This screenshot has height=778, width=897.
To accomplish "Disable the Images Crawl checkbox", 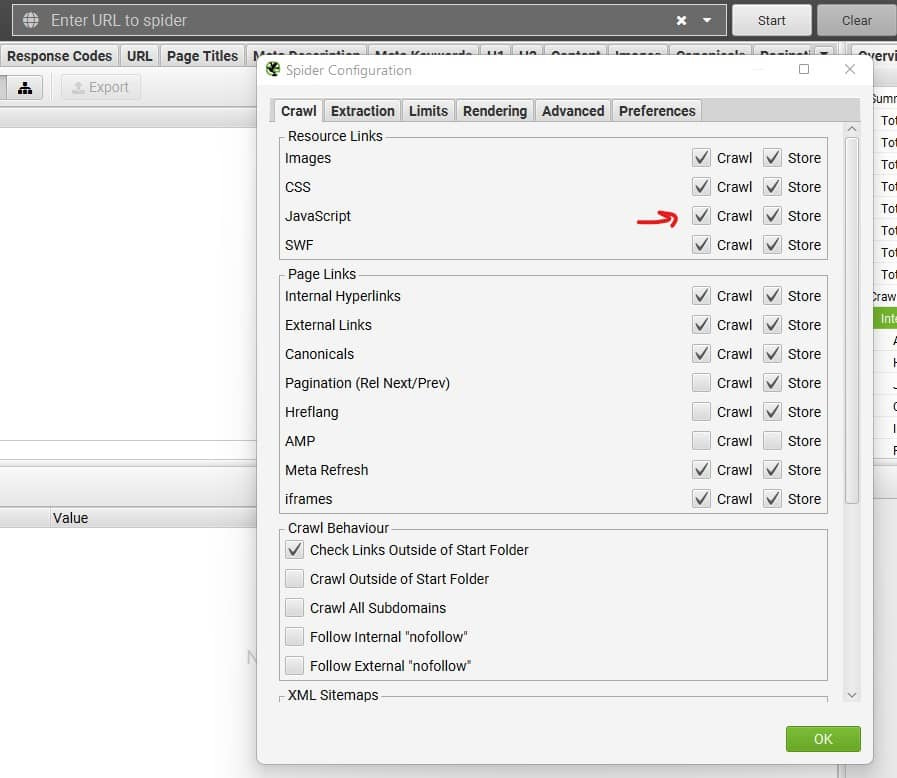I will click(701, 157).
